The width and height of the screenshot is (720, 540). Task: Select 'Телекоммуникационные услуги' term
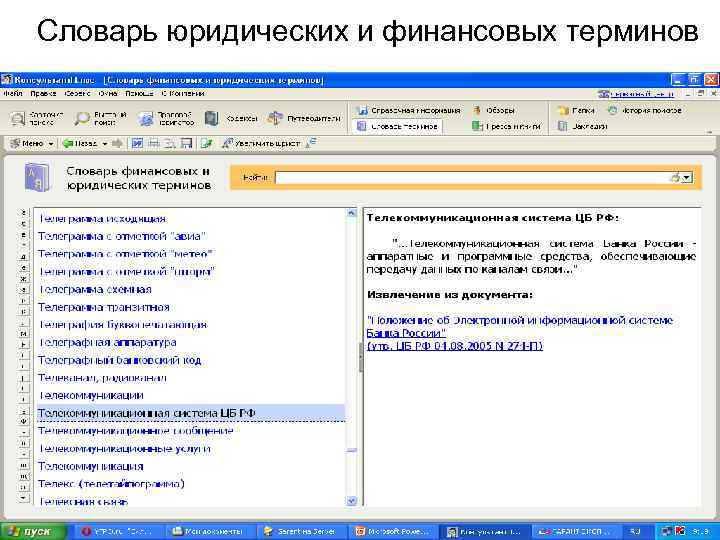point(124,449)
